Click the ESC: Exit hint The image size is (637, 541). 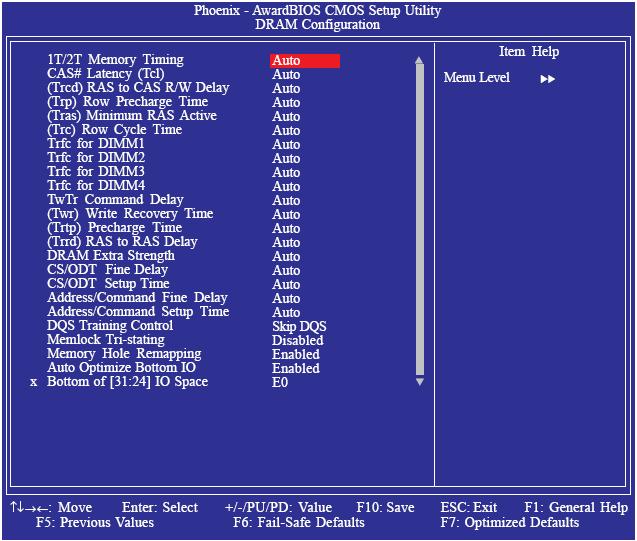[469, 507]
